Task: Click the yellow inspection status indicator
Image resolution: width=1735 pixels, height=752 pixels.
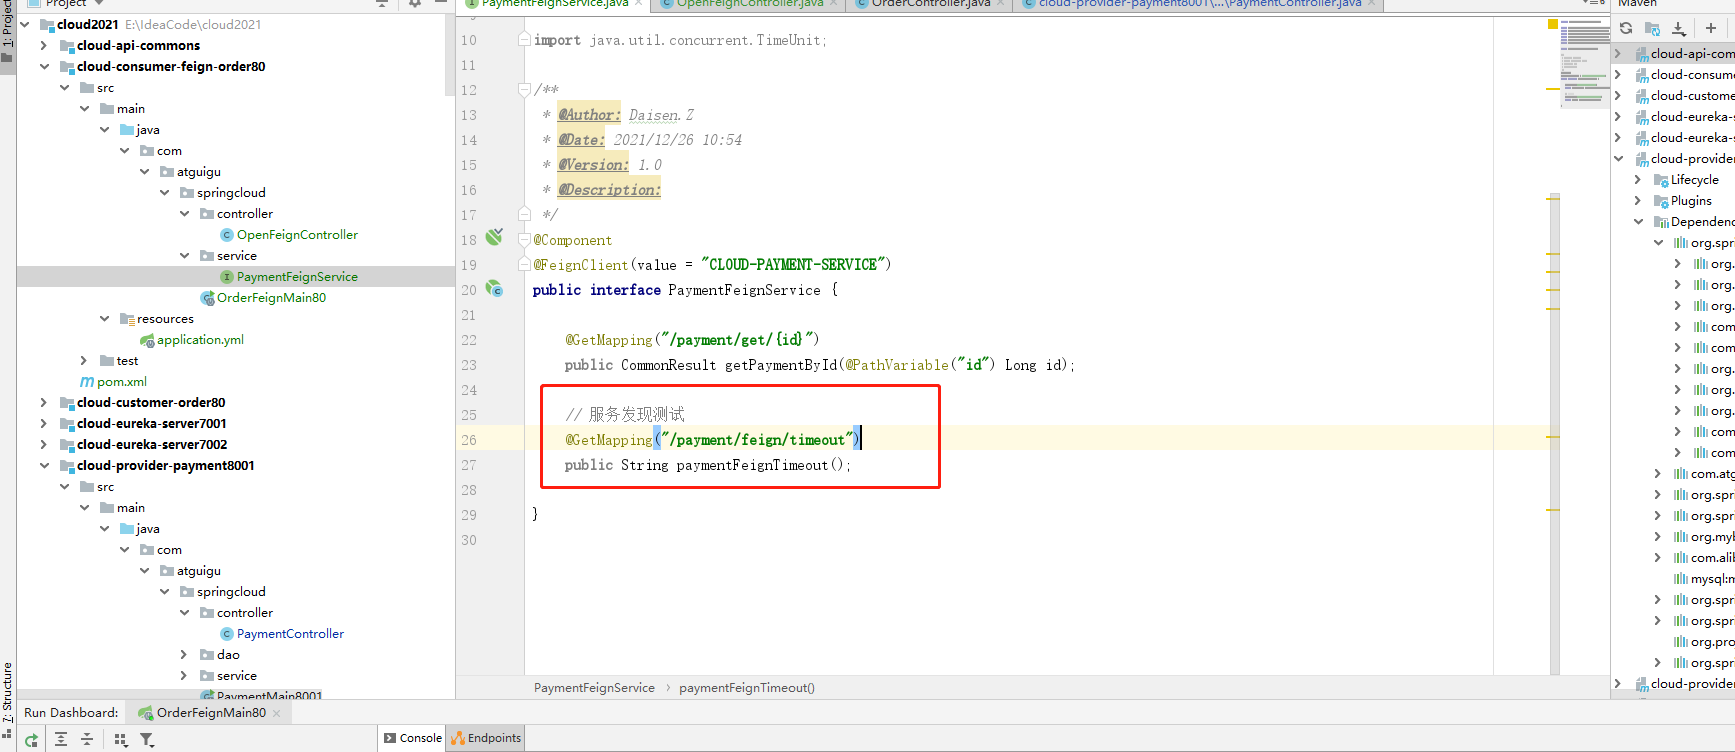Action: (x=1552, y=24)
